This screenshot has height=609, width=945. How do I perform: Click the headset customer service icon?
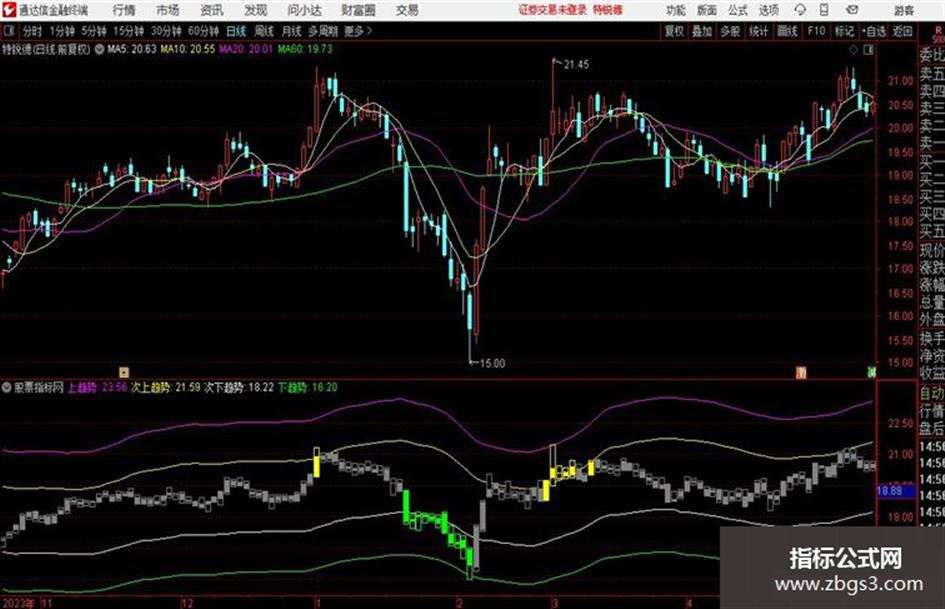[x=800, y=10]
